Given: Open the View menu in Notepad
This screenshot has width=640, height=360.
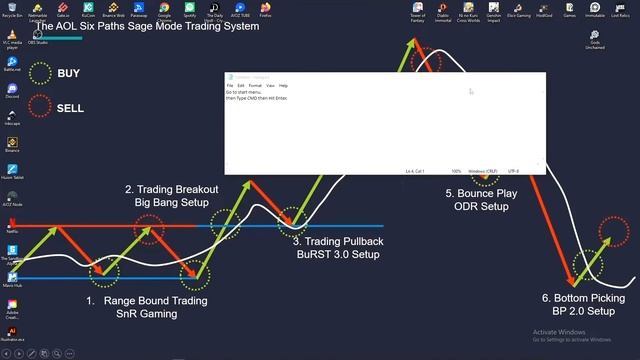Looking at the screenshot, I should pyautogui.click(x=270, y=86).
